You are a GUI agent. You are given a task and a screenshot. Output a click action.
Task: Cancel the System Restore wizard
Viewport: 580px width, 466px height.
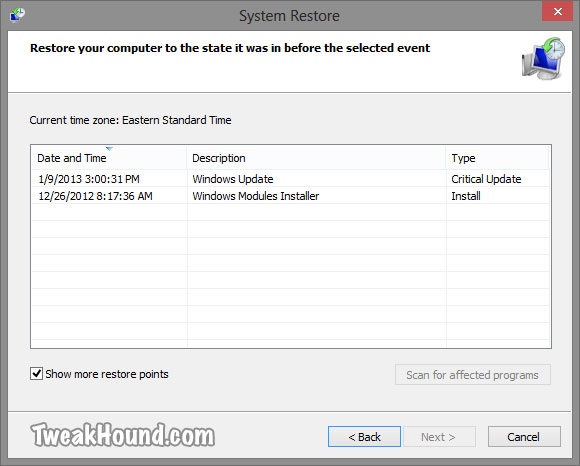524,436
